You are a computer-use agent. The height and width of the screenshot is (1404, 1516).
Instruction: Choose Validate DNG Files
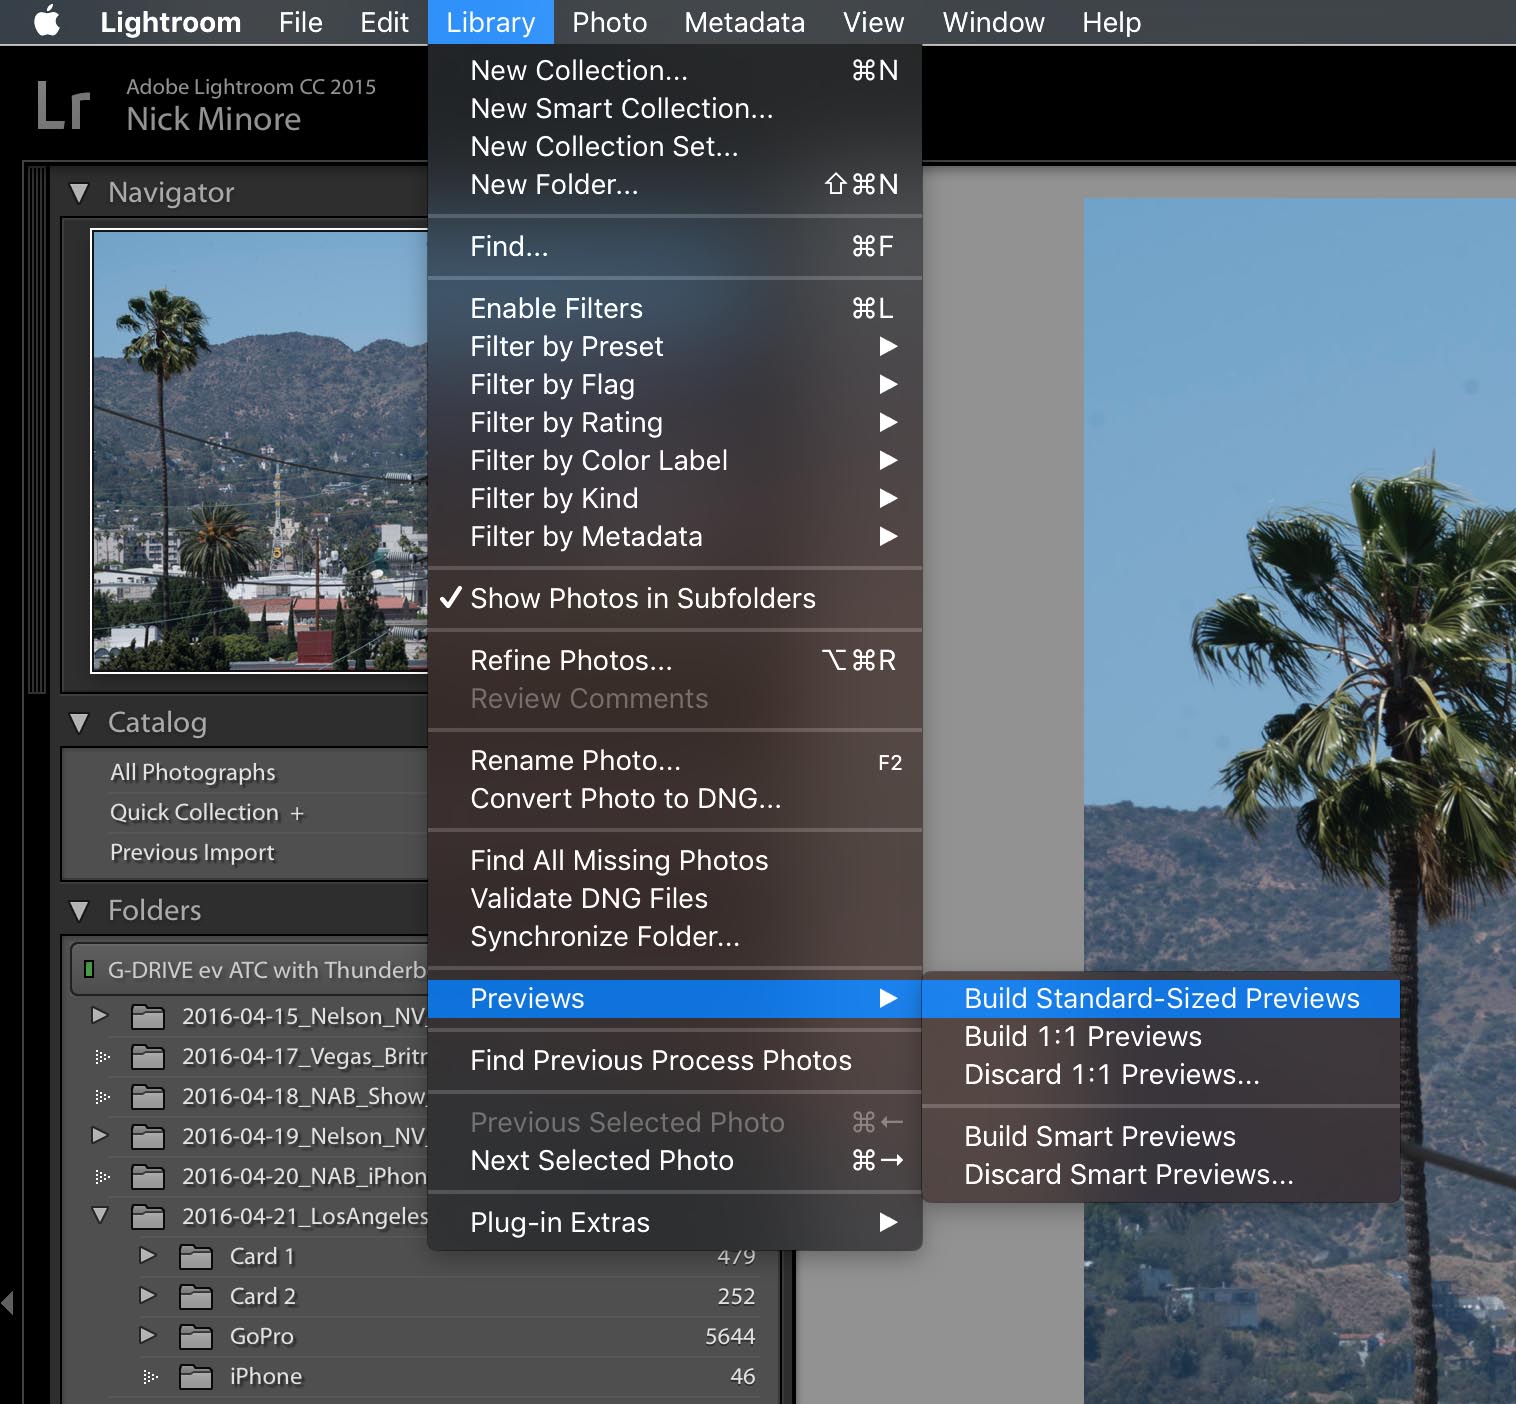(x=675, y=898)
